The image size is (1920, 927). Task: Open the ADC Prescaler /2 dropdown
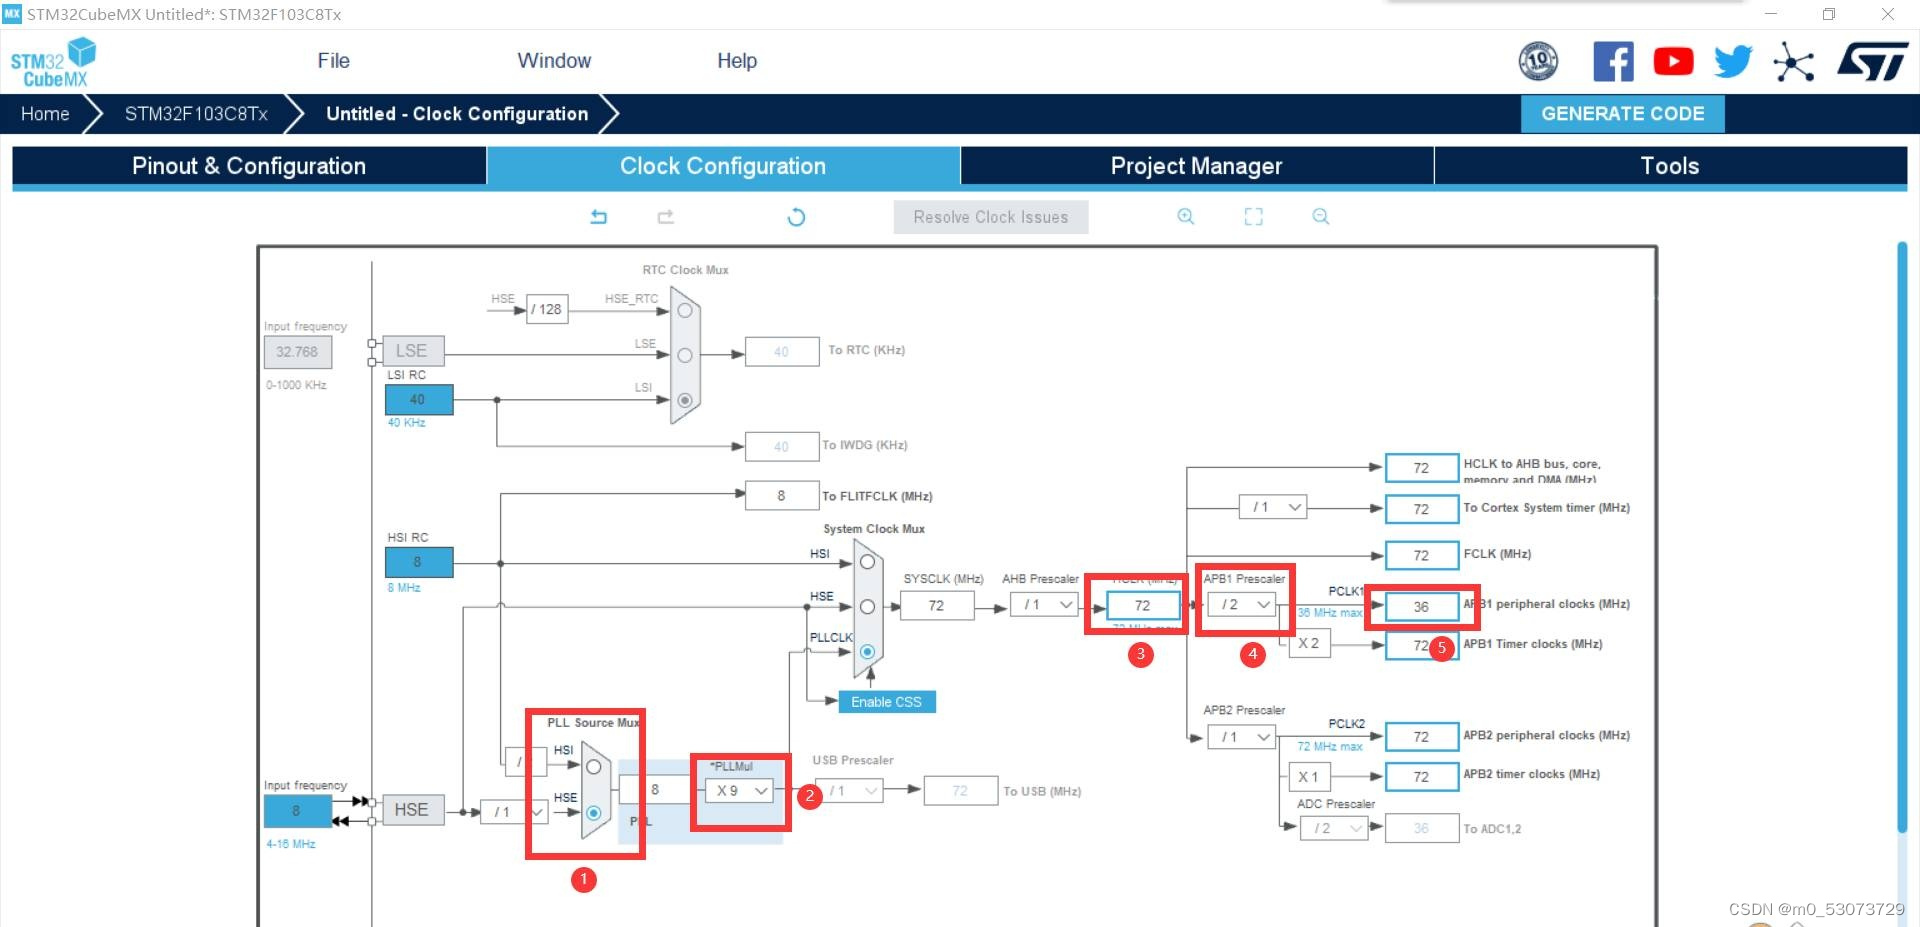[1334, 828]
